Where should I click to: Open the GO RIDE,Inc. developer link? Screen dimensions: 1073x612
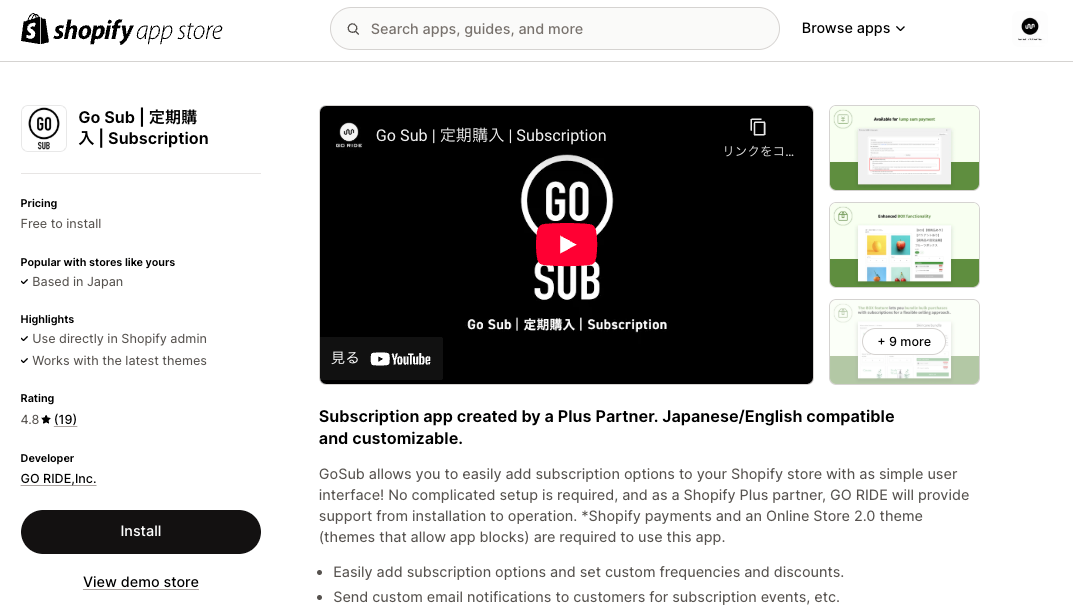click(x=59, y=479)
